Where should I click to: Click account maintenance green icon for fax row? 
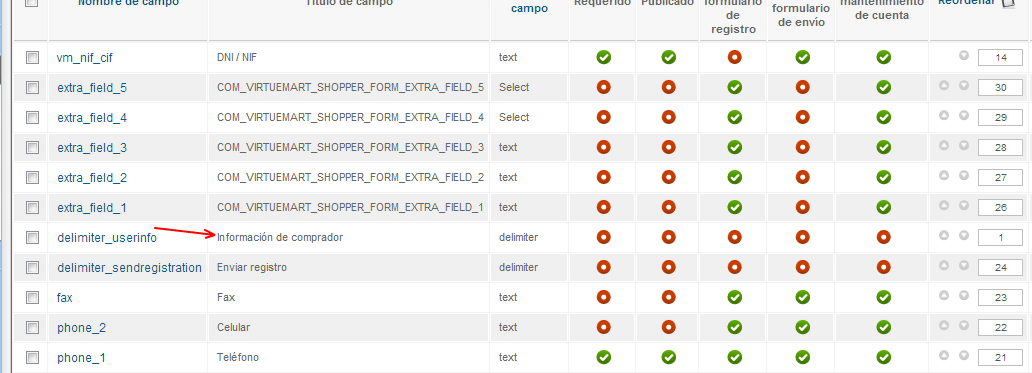tap(883, 297)
